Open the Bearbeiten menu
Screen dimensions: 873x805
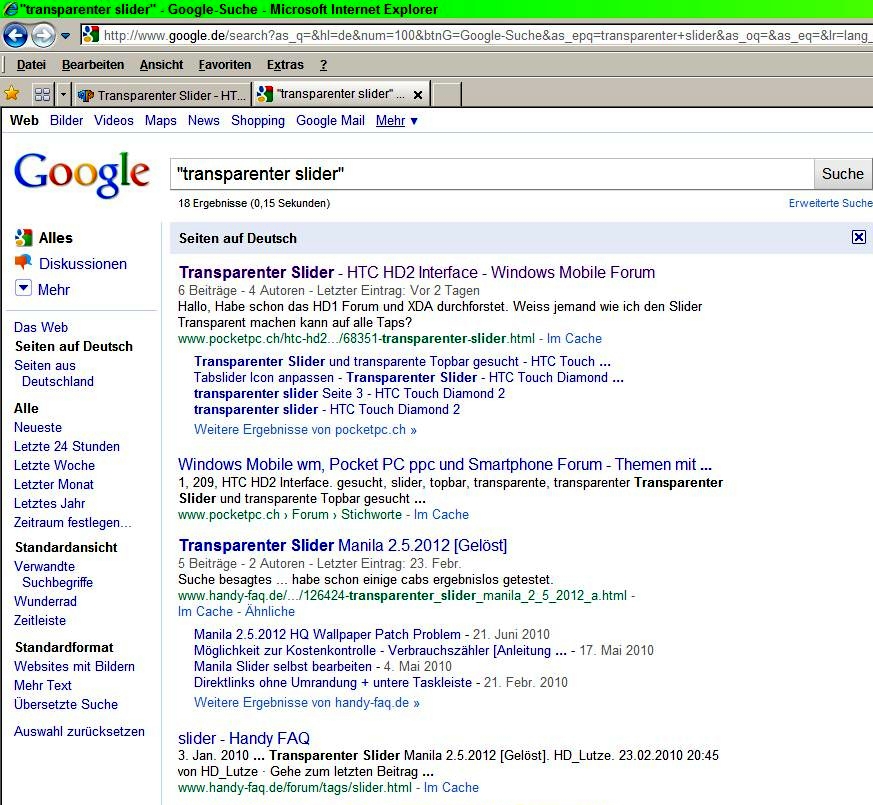click(93, 65)
